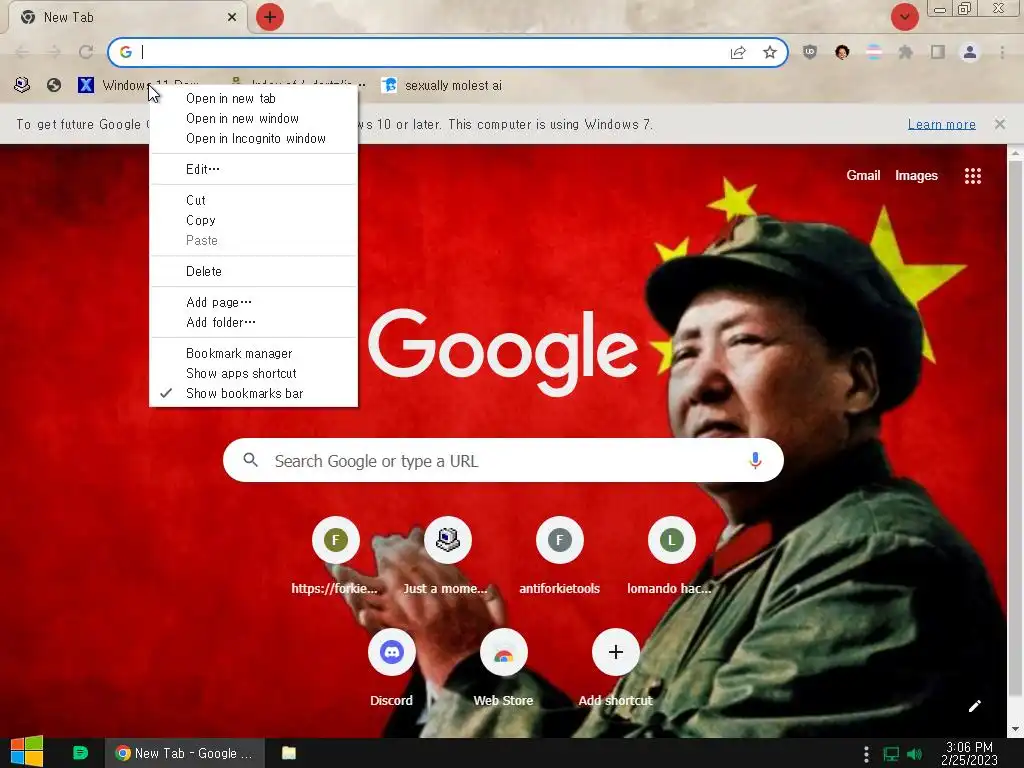The image size is (1024, 768).
Task: Open the volume speaker tray icon
Action: click(914, 754)
